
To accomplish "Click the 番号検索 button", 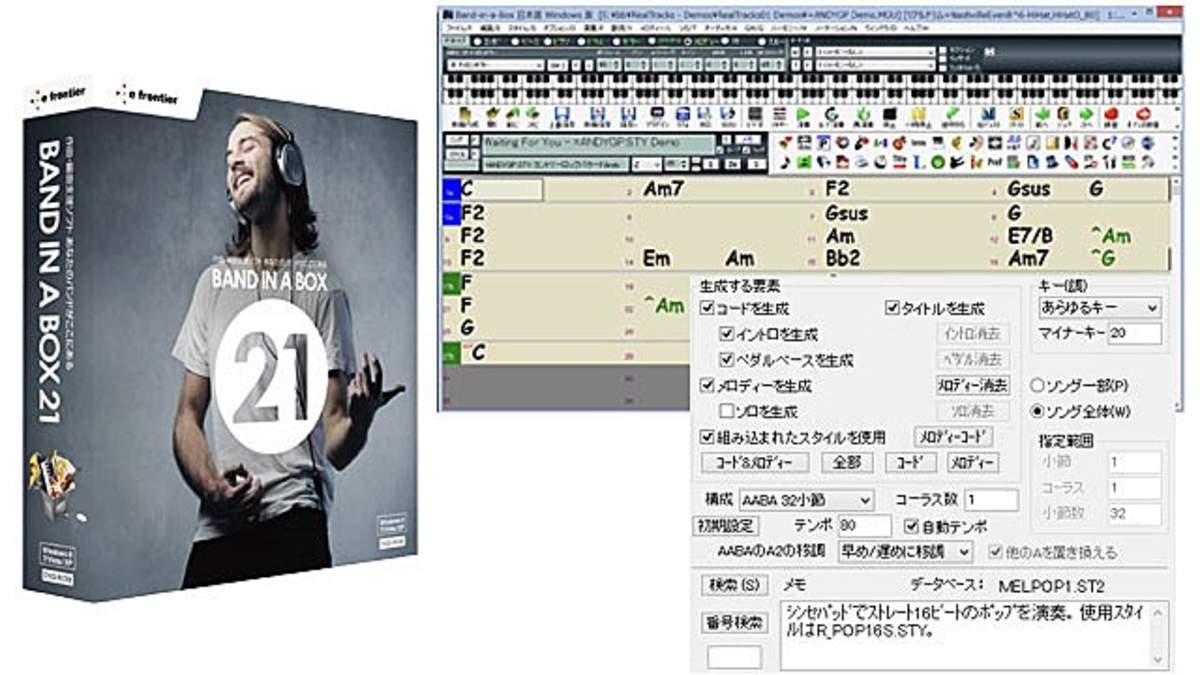I will 736,622.
